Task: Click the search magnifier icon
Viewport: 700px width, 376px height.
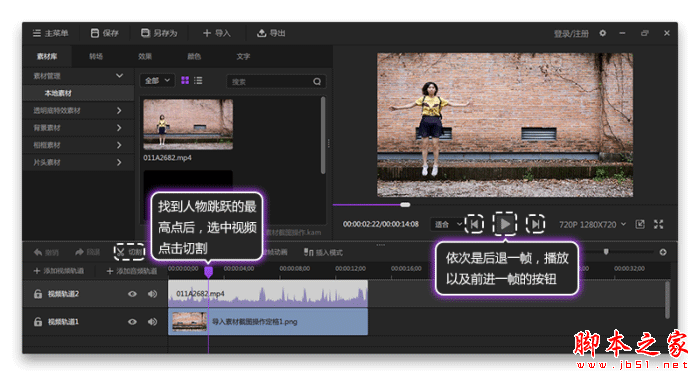Action: click(317, 82)
